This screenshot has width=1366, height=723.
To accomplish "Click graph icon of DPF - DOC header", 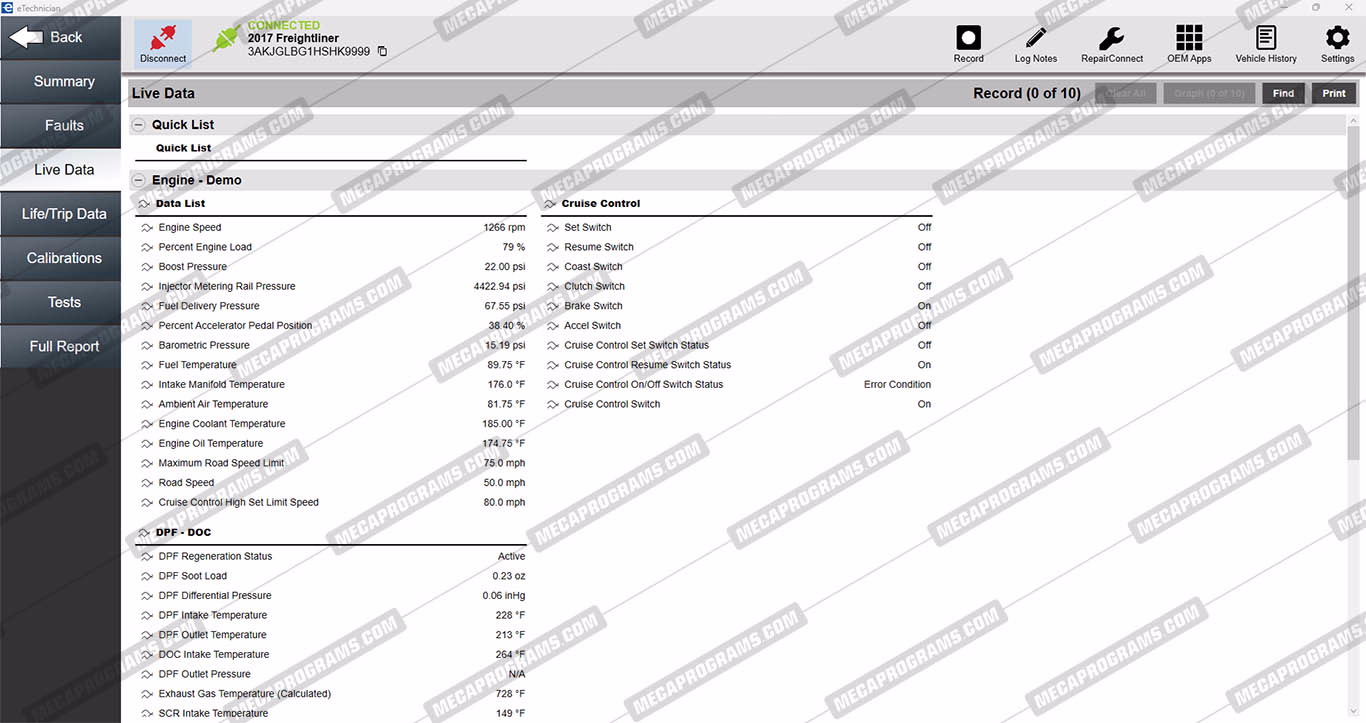I will tap(144, 532).
